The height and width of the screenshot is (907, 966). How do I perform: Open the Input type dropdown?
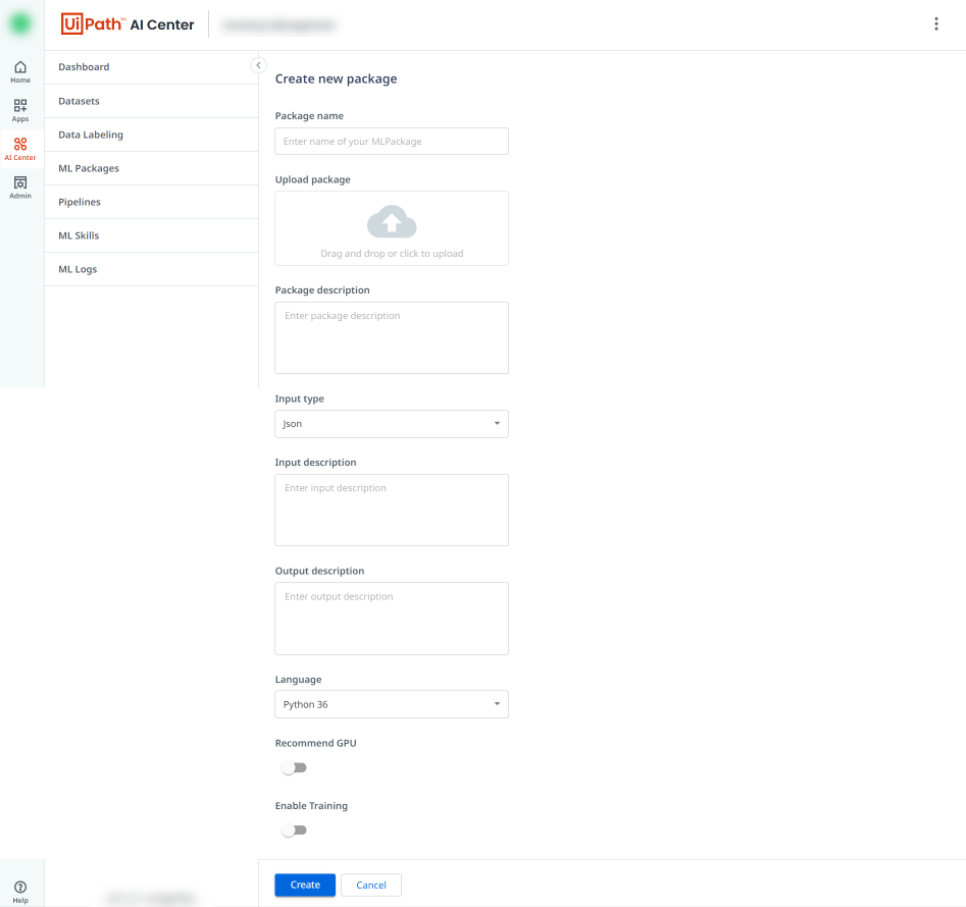tap(392, 424)
